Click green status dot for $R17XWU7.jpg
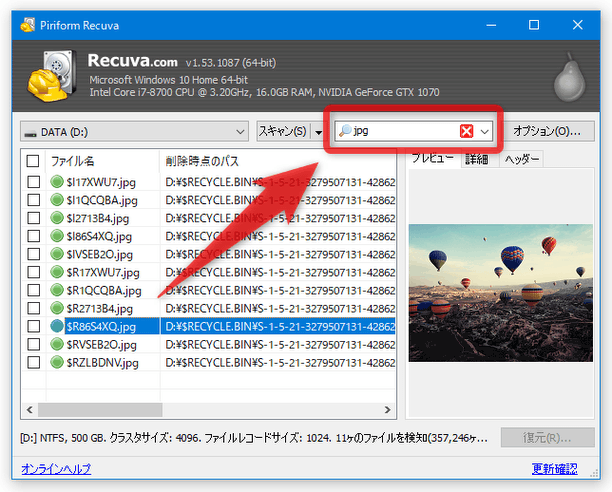612x492 pixels. click(x=57, y=272)
